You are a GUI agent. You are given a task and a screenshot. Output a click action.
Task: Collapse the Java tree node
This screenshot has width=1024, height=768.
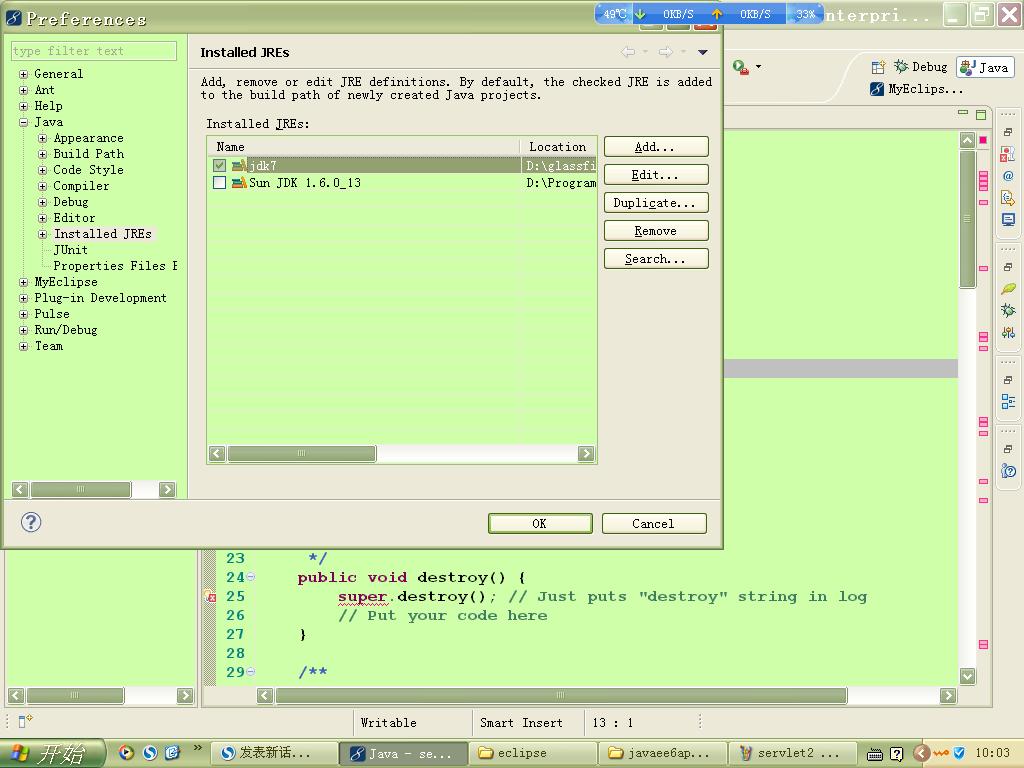click(24, 122)
